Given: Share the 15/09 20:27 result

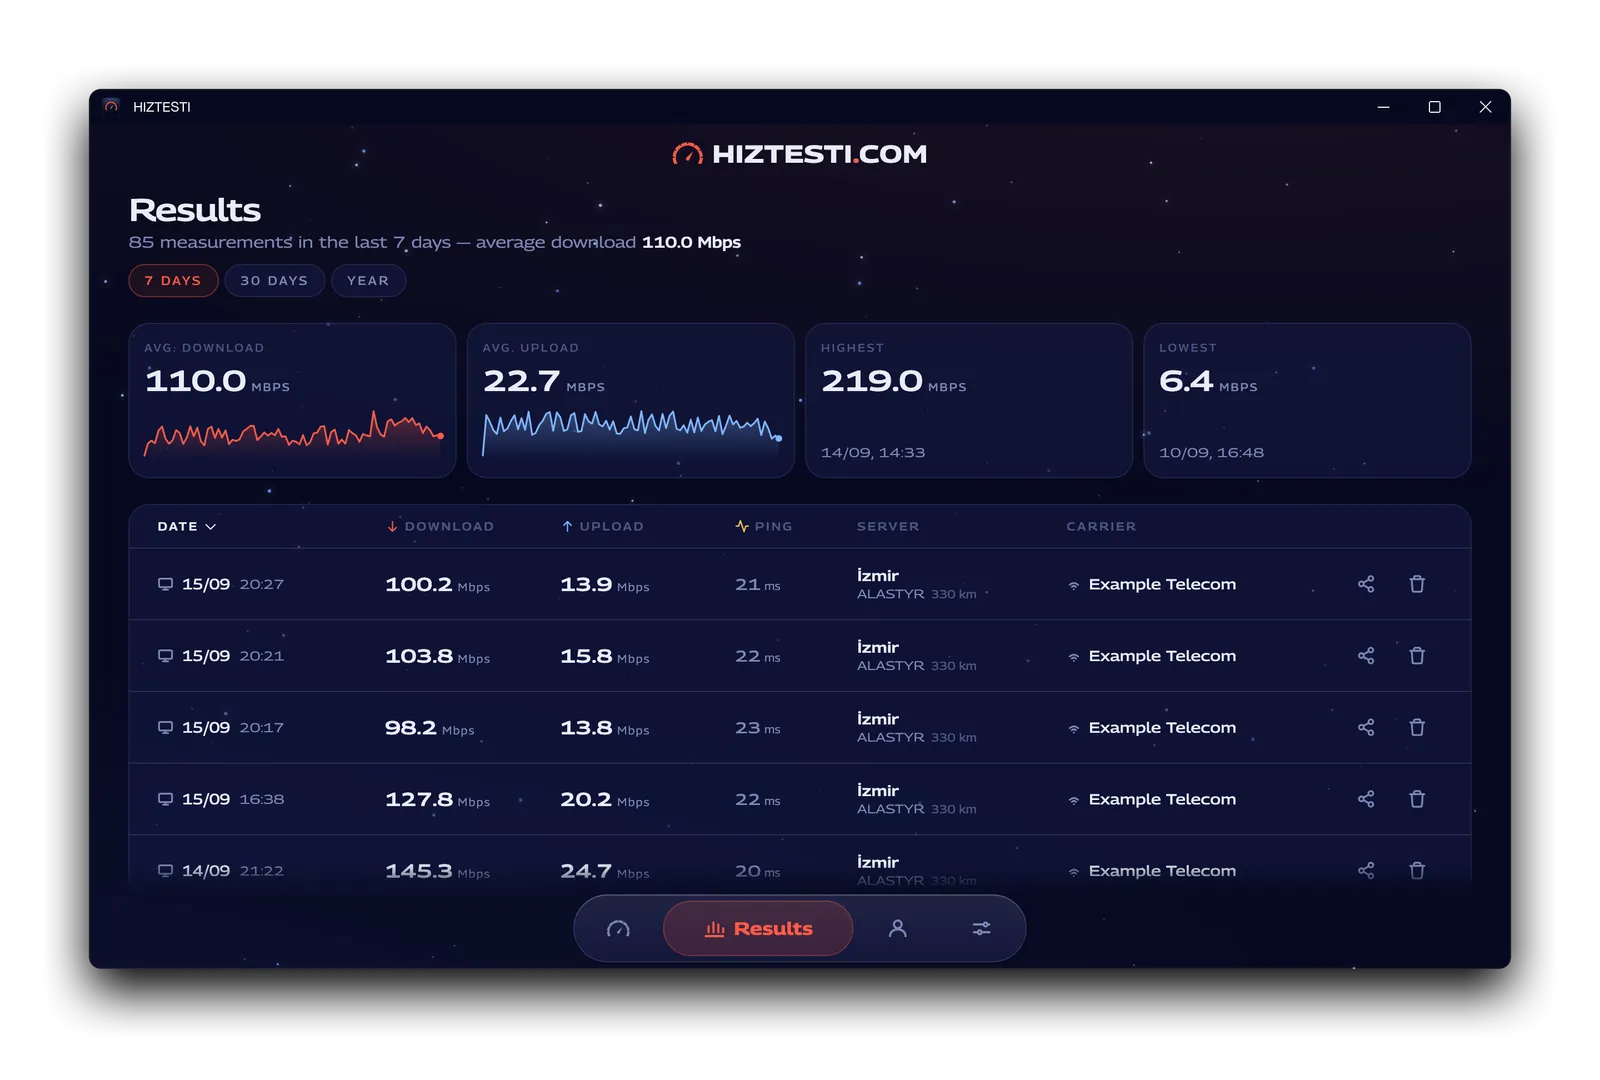Looking at the screenshot, I should [1366, 584].
